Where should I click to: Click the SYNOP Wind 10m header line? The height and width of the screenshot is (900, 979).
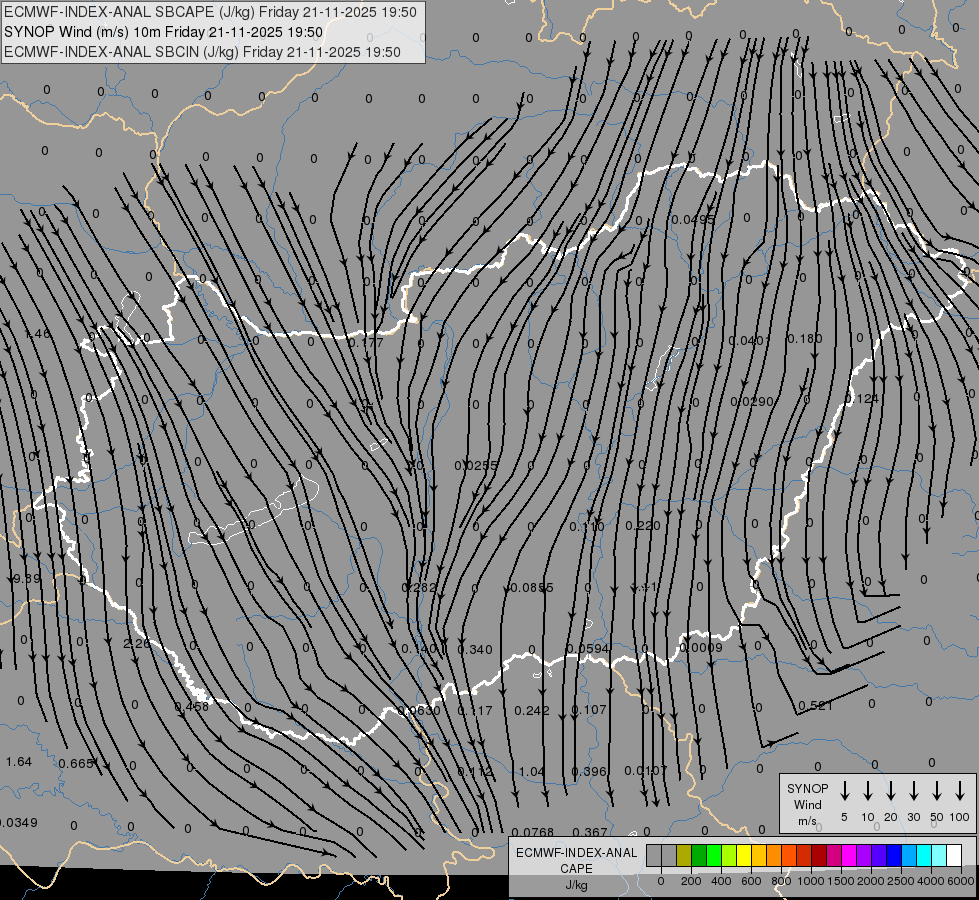(x=163, y=32)
